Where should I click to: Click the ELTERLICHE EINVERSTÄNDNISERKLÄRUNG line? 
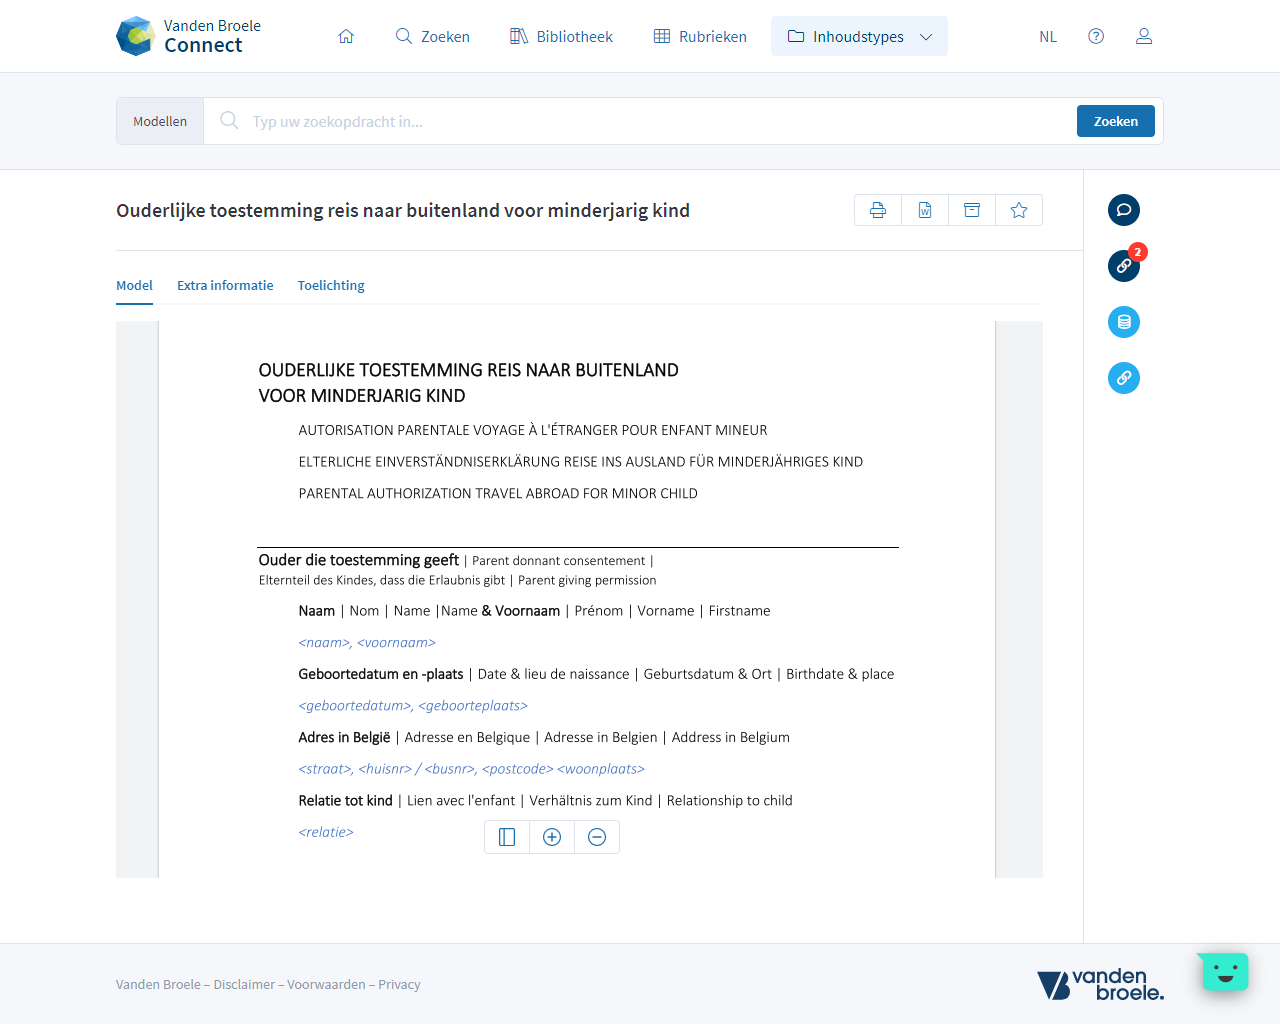click(x=580, y=461)
